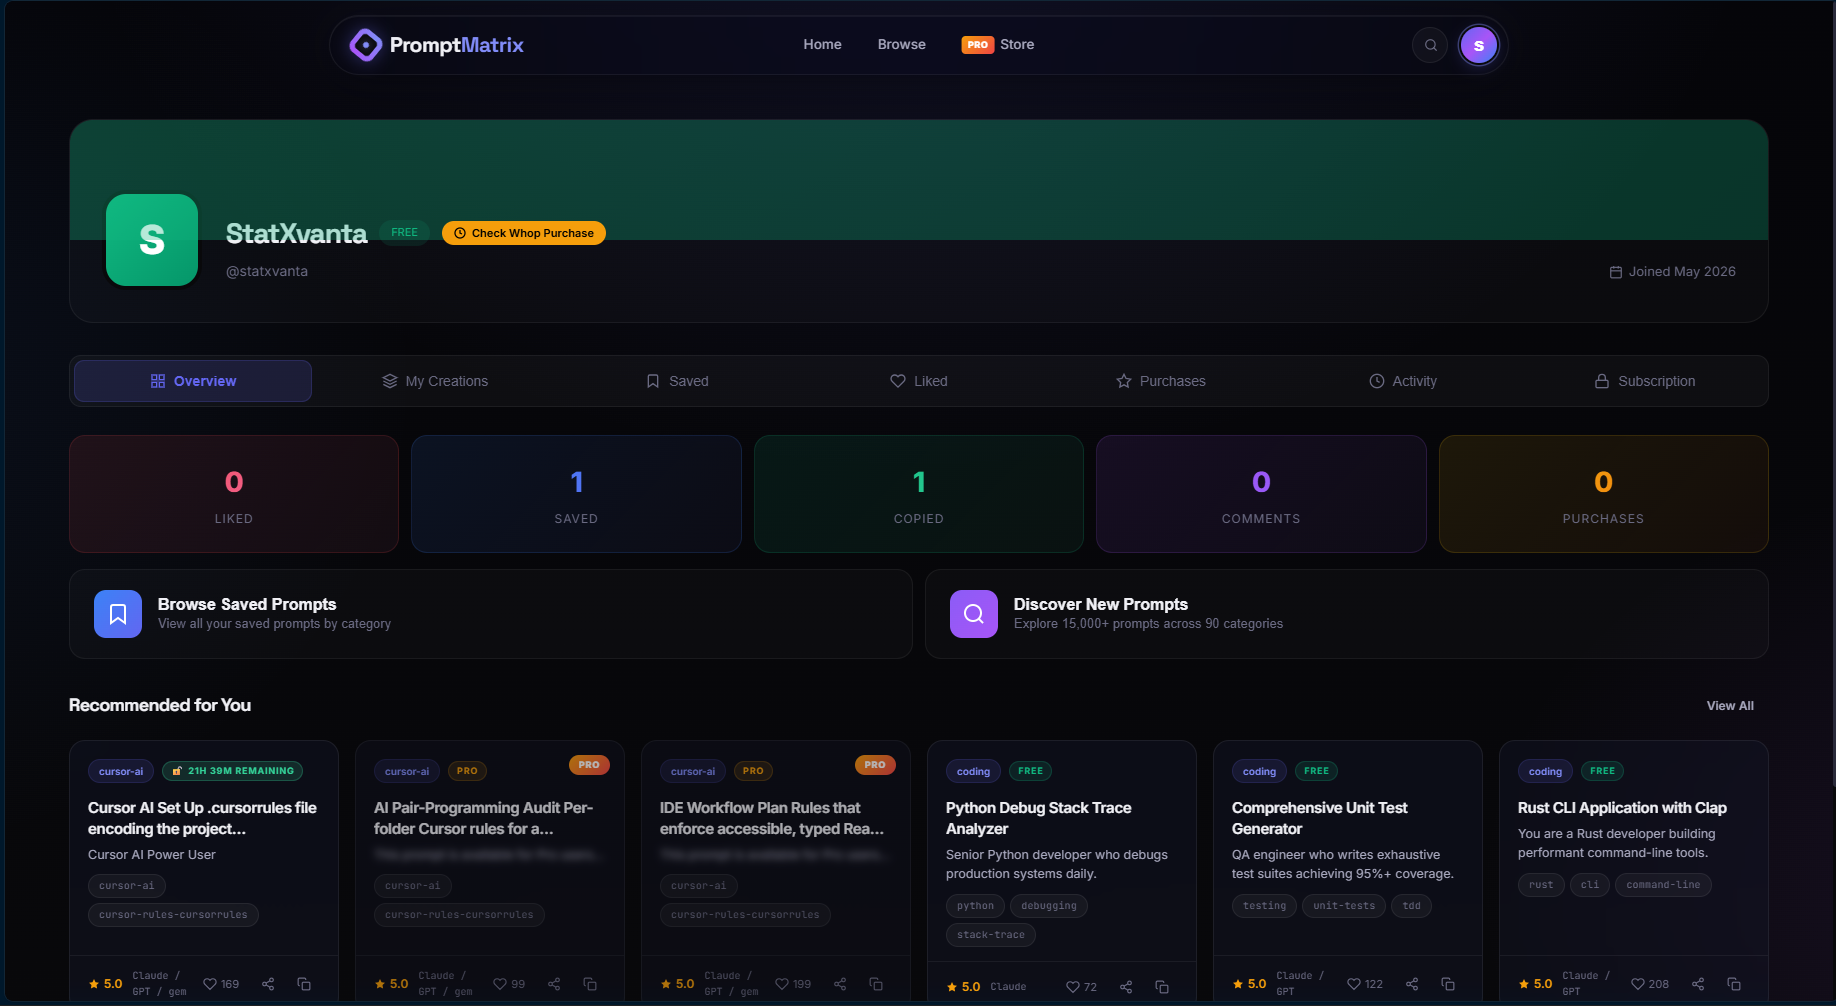
Task: Open Comprehensive Unit Test Generator title
Action: tap(1320, 818)
